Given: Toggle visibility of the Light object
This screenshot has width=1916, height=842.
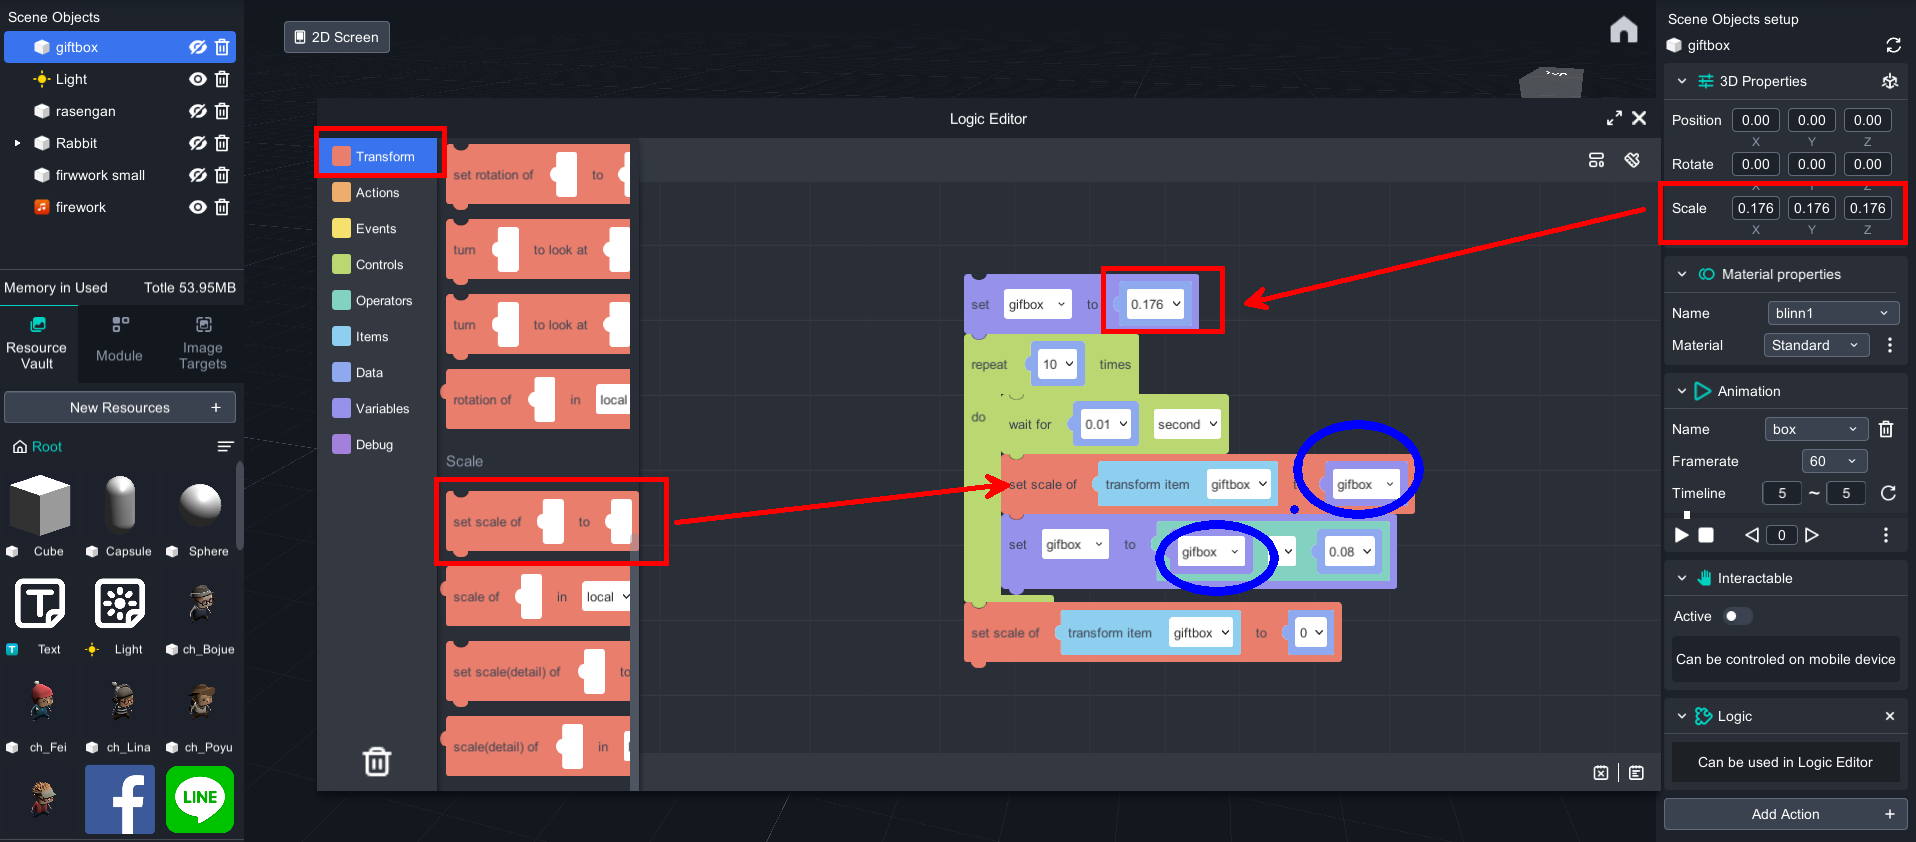Looking at the screenshot, I should [x=198, y=79].
